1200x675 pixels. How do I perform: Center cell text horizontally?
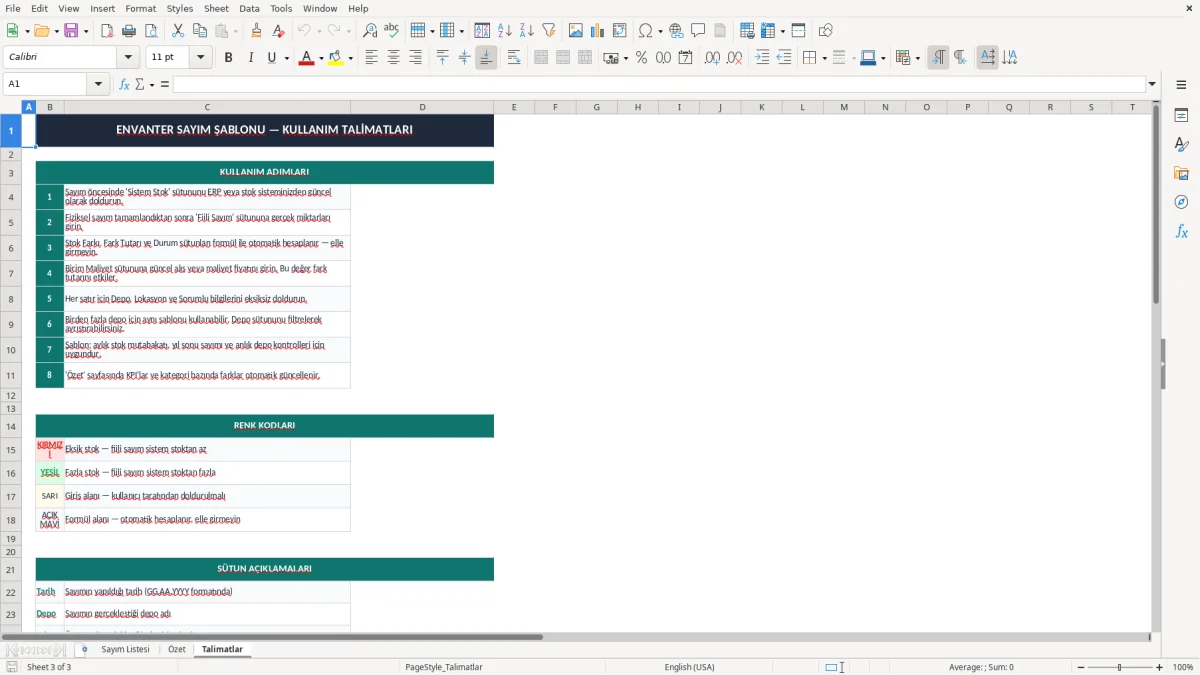tap(393, 58)
